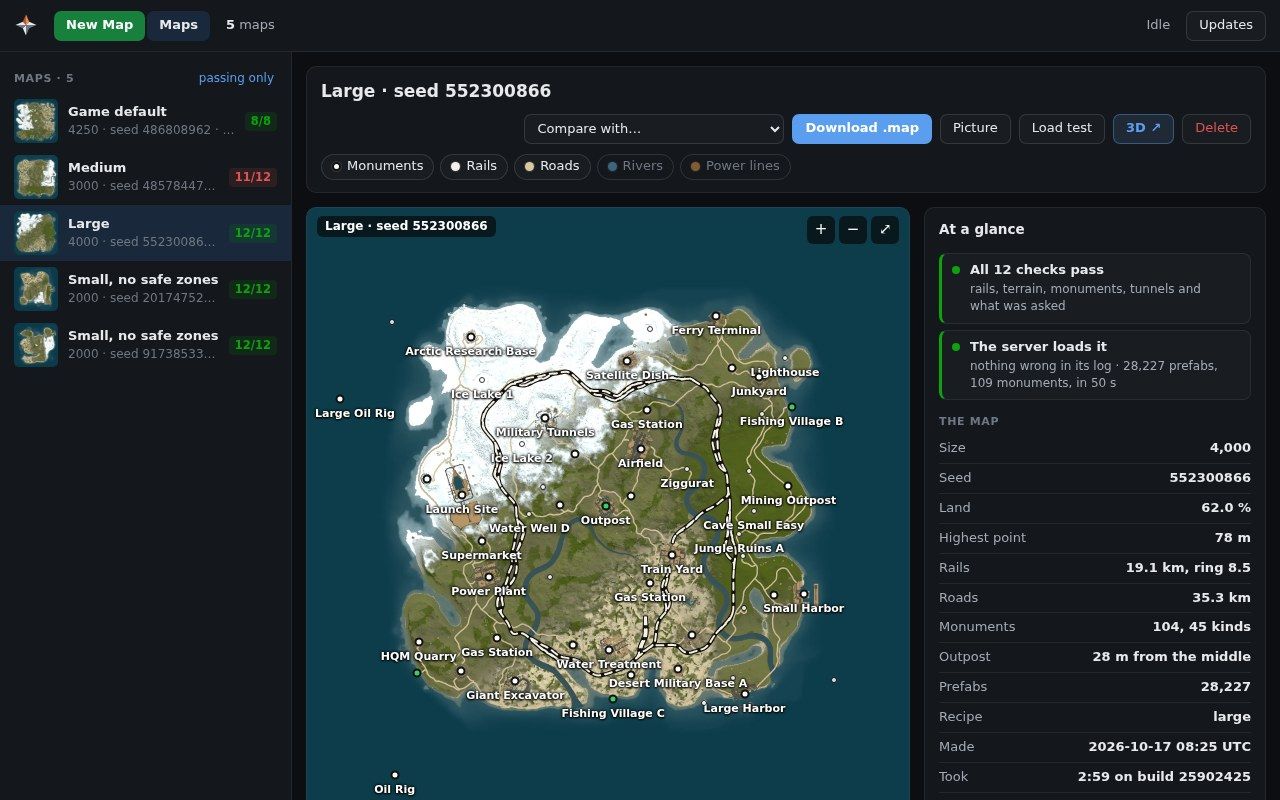This screenshot has height=800, width=1280.
Task: Click the New Map button
Action: 99,25
